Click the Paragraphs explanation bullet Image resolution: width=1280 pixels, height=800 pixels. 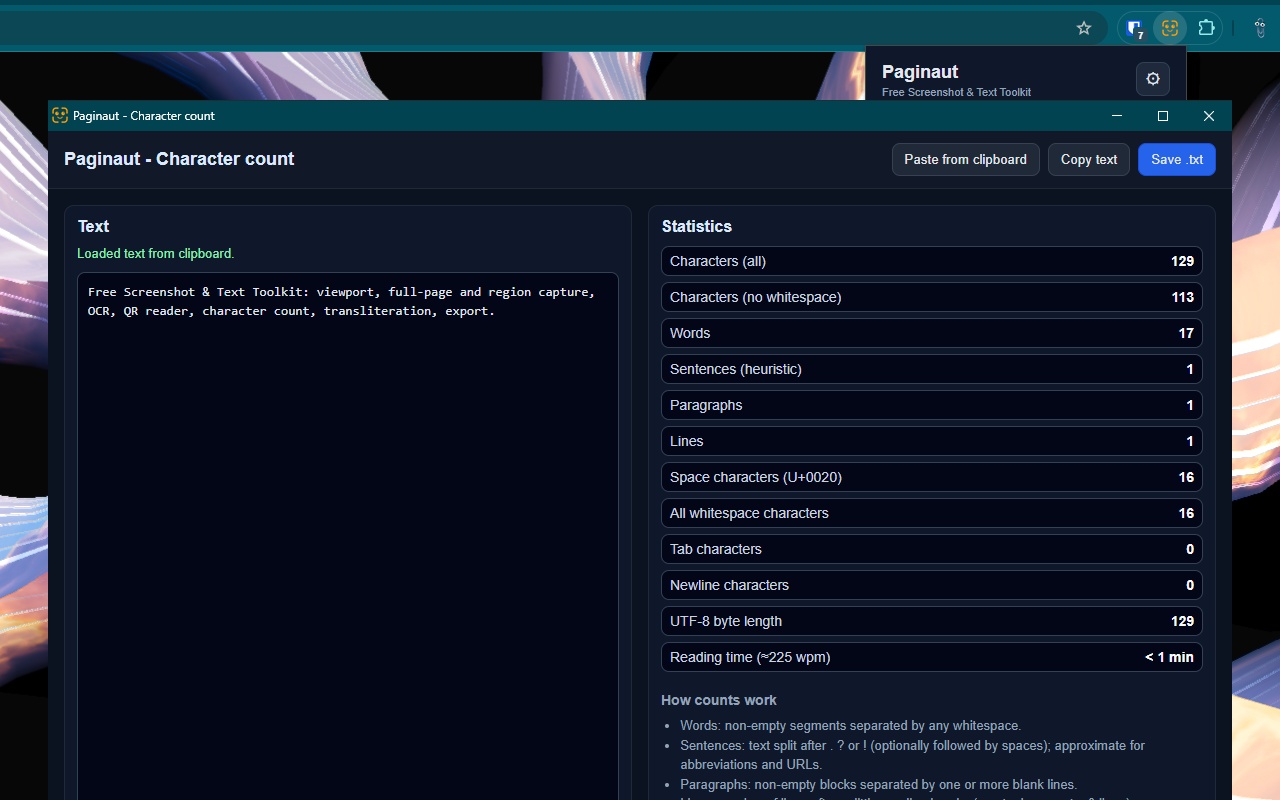(x=878, y=784)
